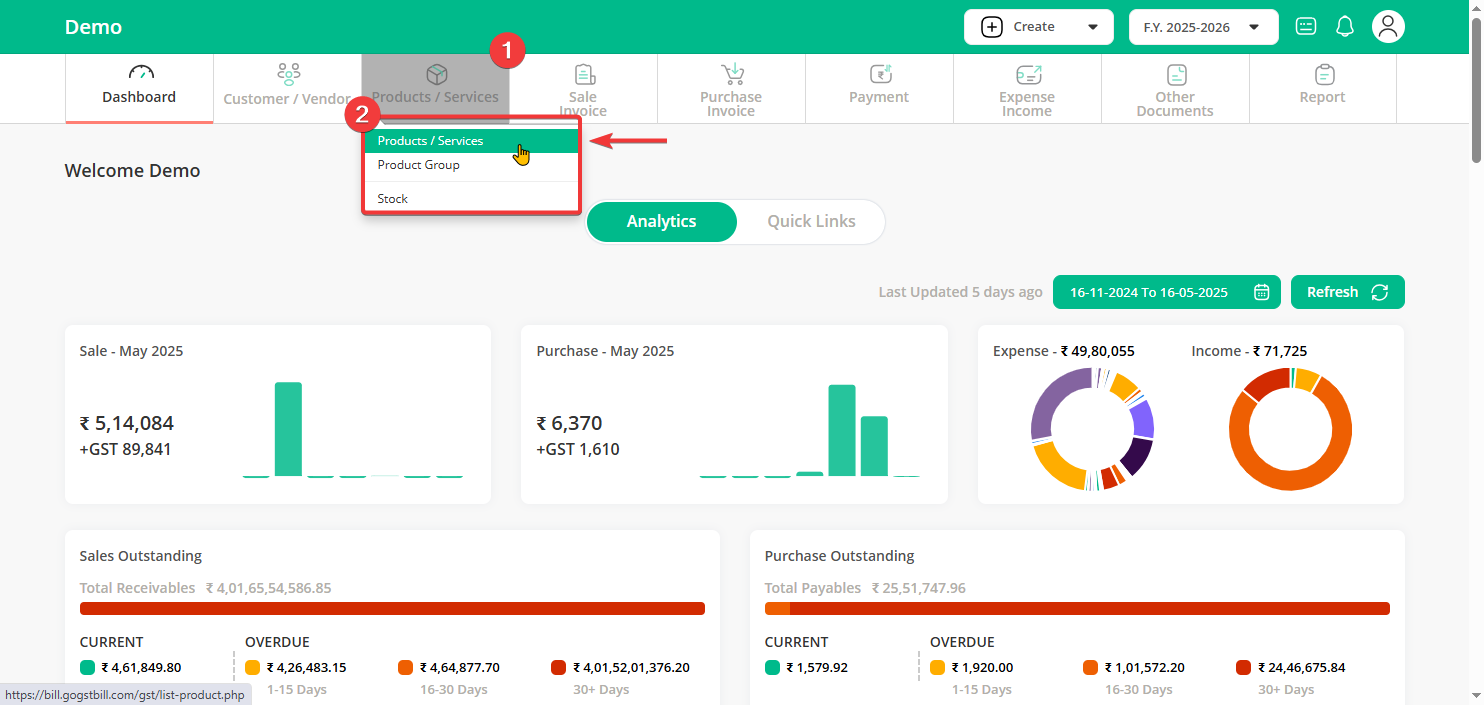Open the Report clipboard icon
The image size is (1484, 705).
tap(1323, 75)
